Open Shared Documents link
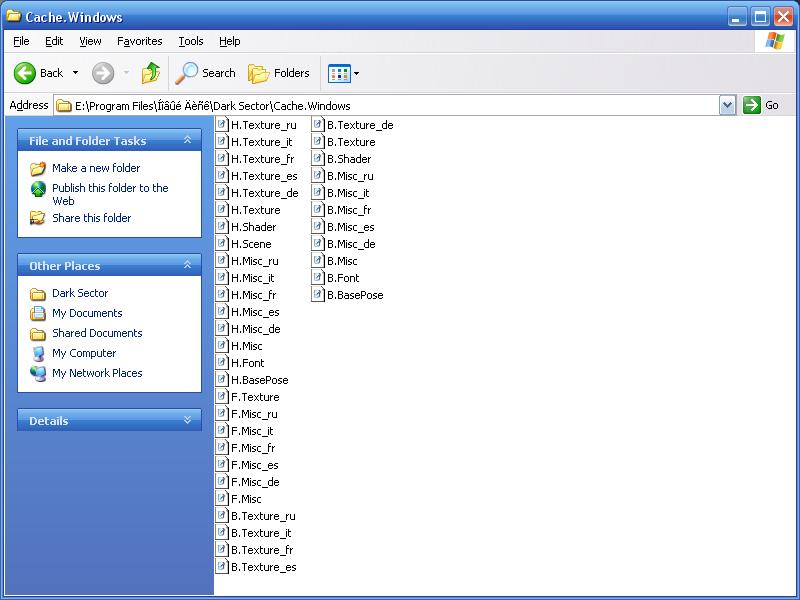The image size is (800, 600). coord(97,333)
